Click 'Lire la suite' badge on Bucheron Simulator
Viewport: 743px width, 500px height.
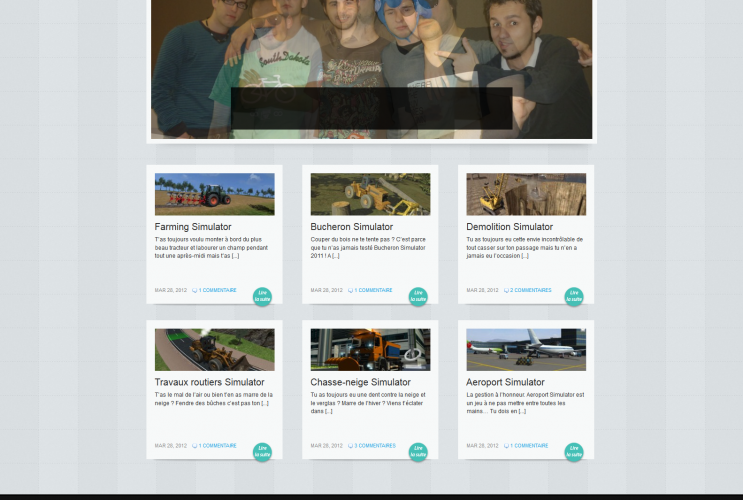tap(418, 297)
